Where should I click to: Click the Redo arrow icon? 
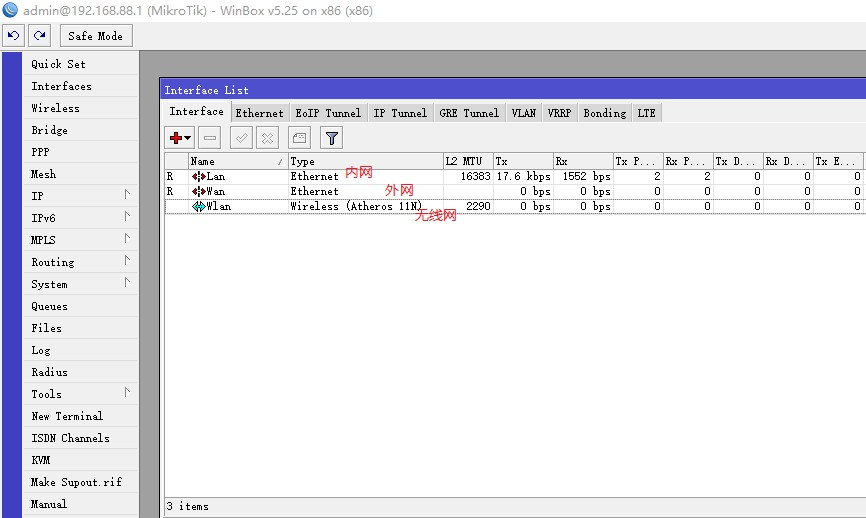[x=39, y=36]
